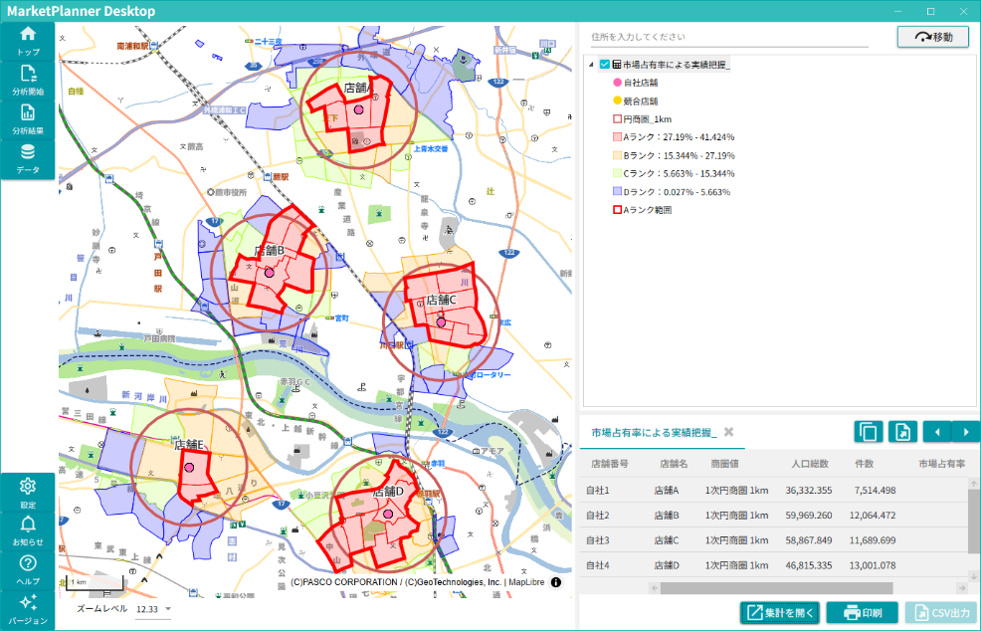Image resolution: width=981 pixels, height=631 pixels.
Task: Click the address input field
Action: click(x=729, y=37)
